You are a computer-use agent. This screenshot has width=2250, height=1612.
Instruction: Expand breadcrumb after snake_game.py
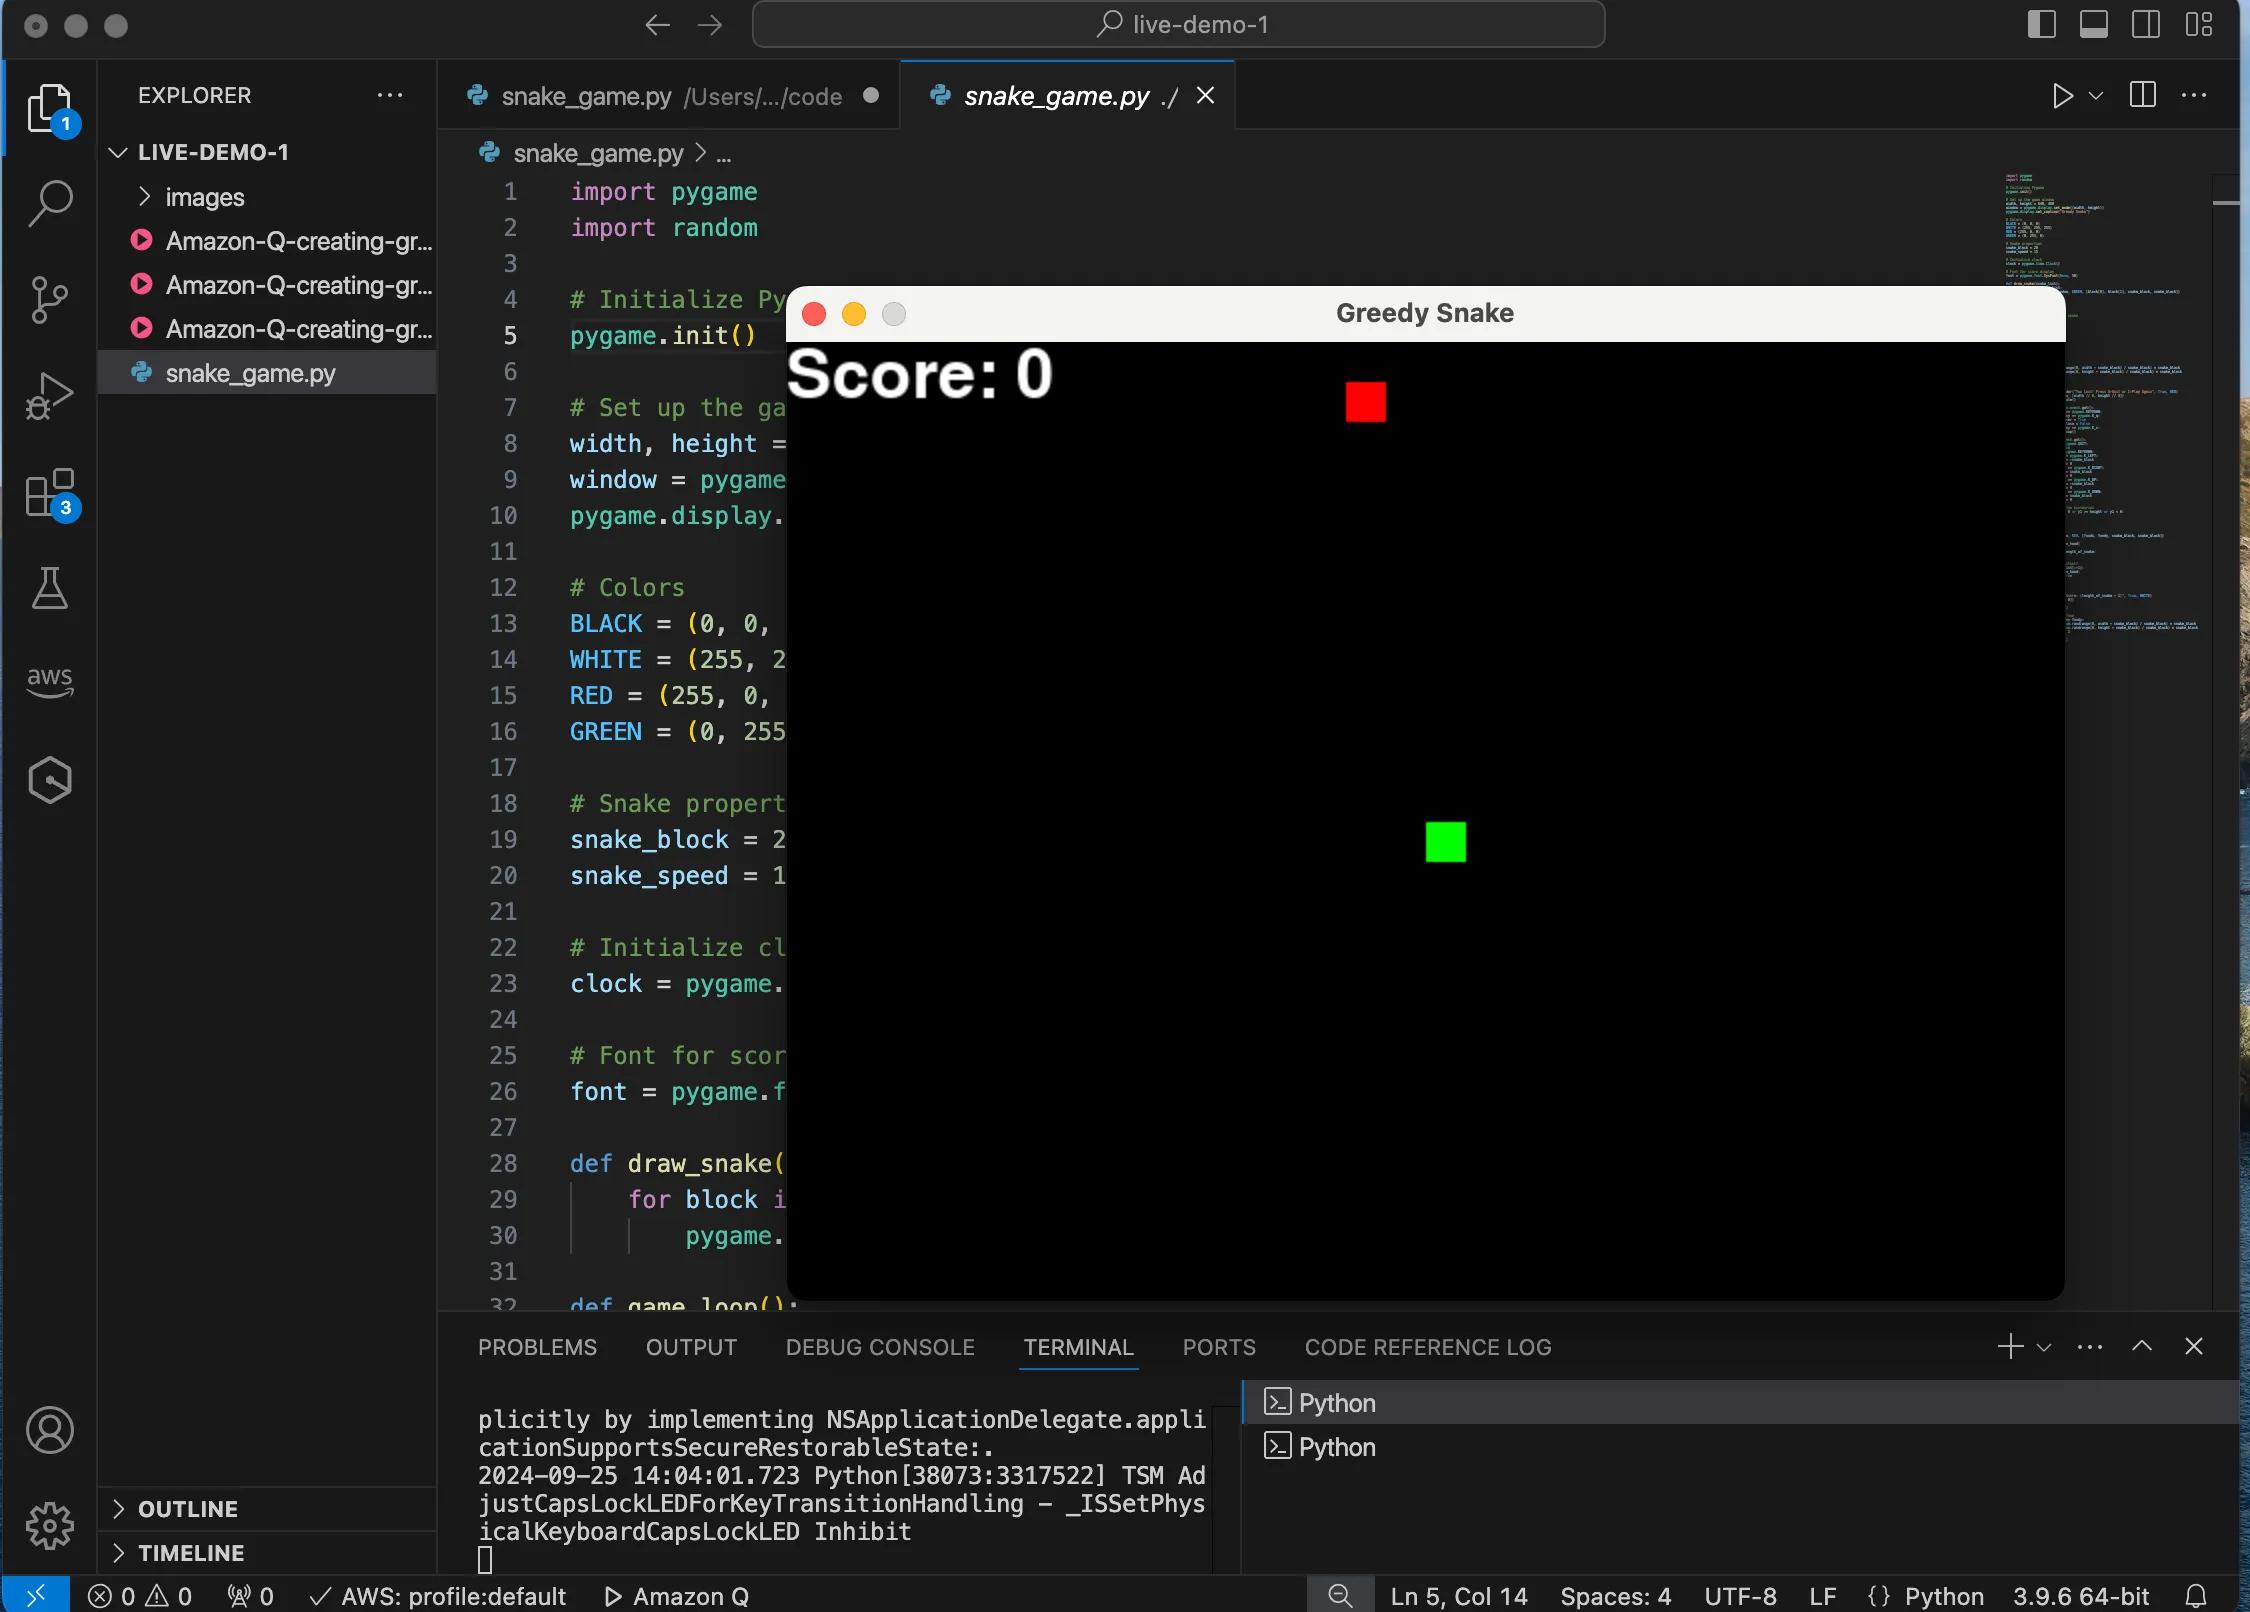724,154
